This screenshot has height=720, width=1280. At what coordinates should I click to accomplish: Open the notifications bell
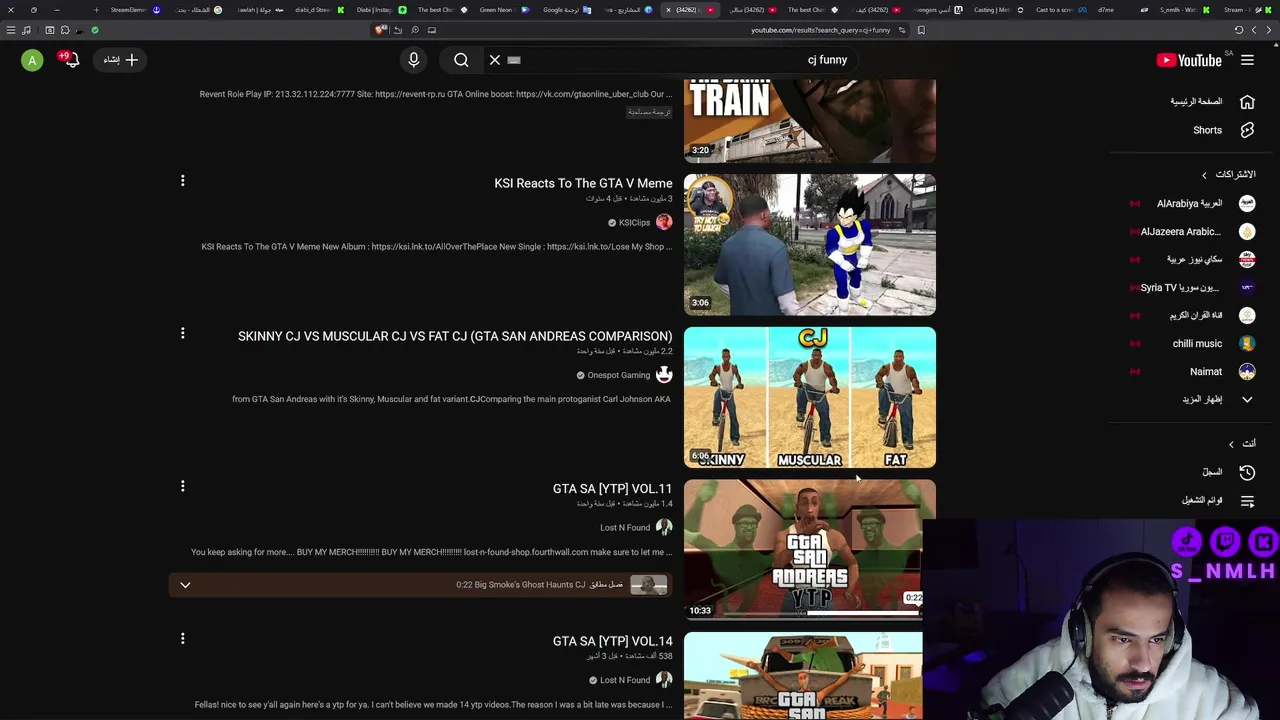coord(71,60)
